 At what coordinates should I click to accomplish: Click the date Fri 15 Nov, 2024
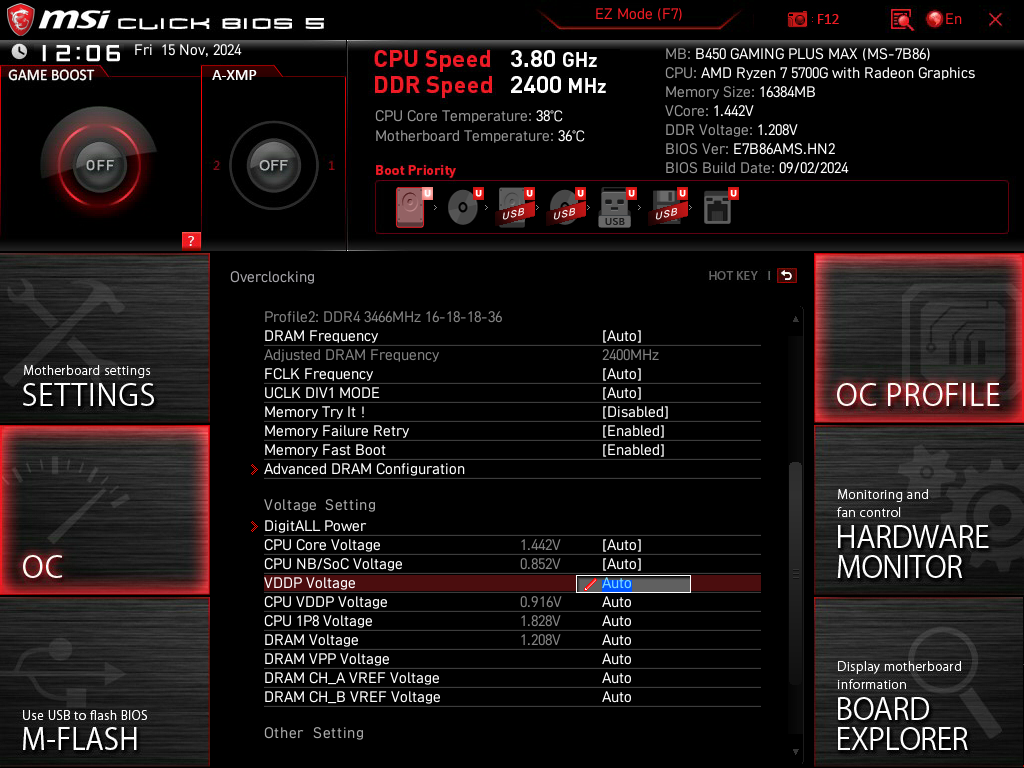click(x=187, y=50)
